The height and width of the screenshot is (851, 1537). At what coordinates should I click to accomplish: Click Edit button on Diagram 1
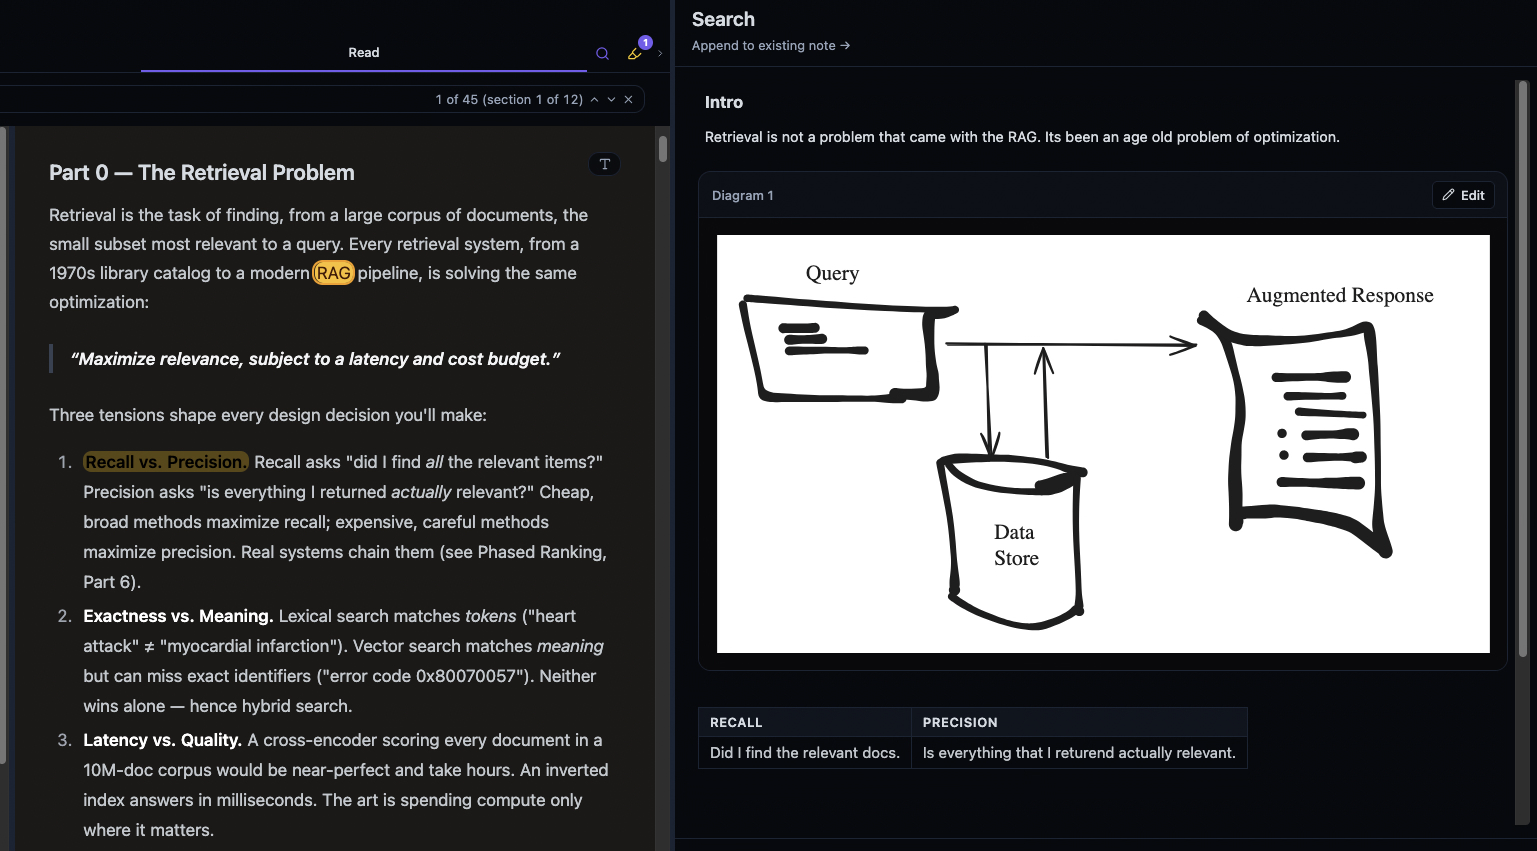point(1463,195)
